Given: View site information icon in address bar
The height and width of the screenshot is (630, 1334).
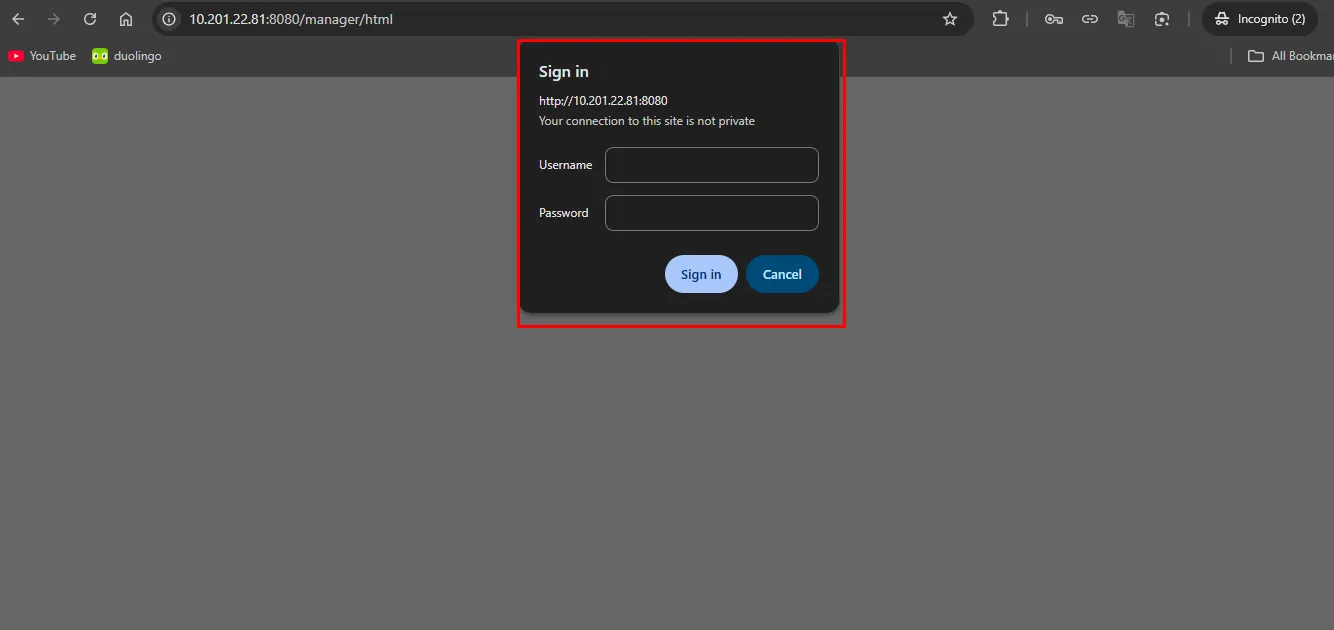Looking at the screenshot, I should pyautogui.click(x=170, y=19).
